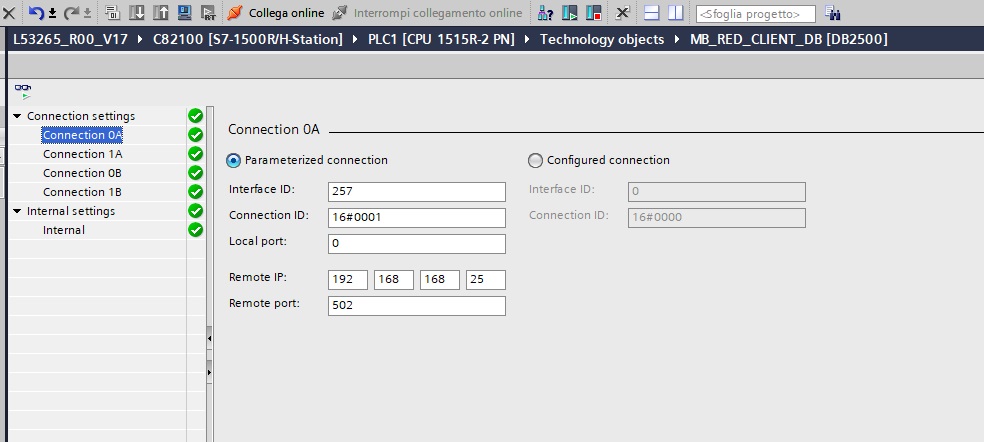Click Collega online button
This screenshot has height=442, width=984.
coord(276,13)
